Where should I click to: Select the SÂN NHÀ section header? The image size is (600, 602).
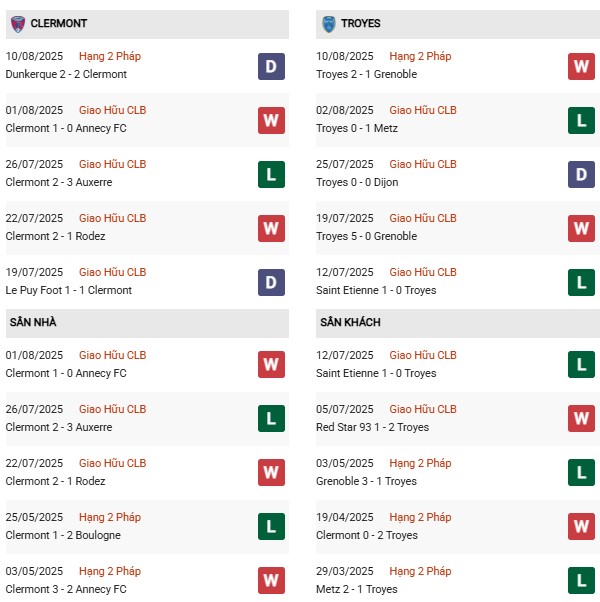(33, 323)
